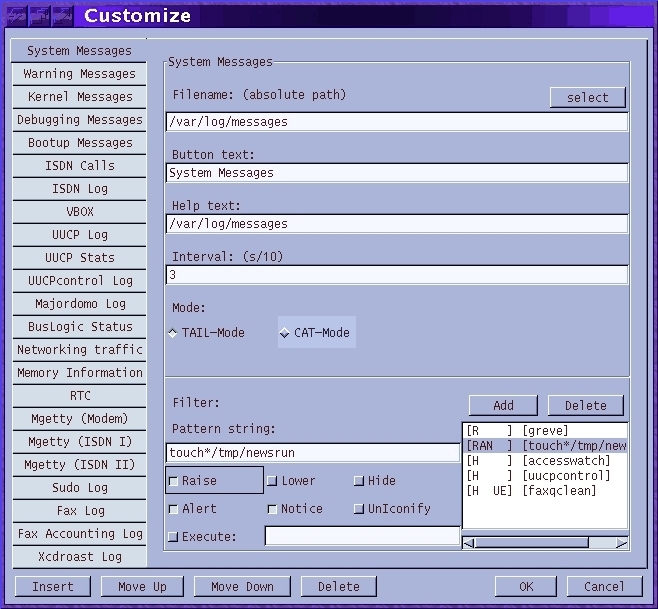658x609 pixels.
Task: Switch to Kernel Messages tab
Action: (x=79, y=97)
